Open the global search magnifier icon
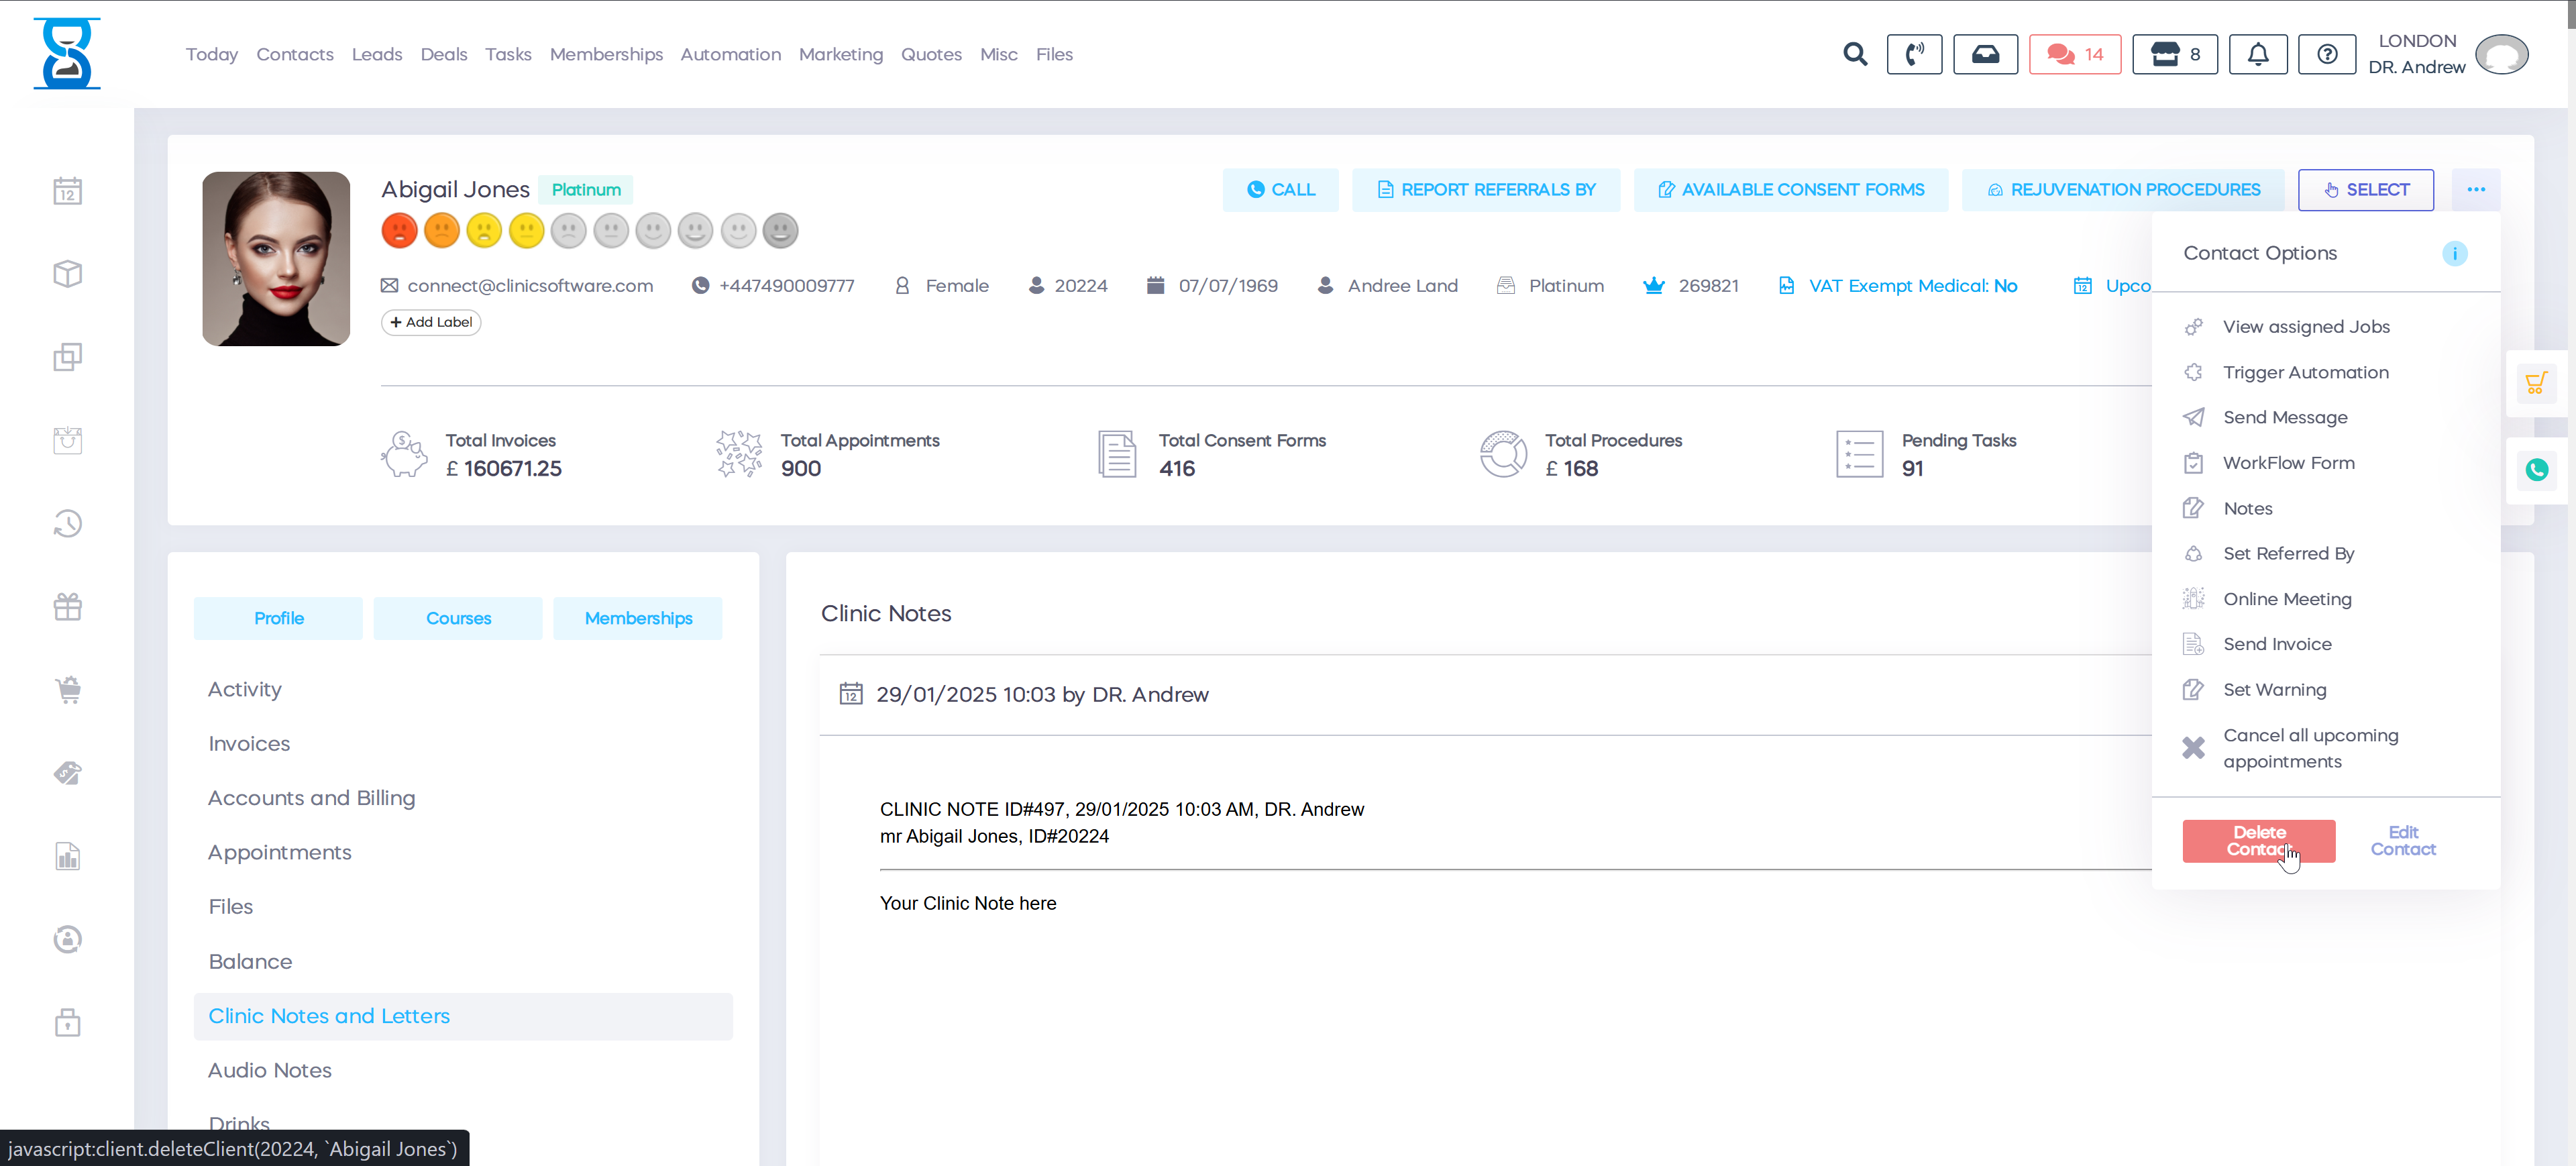2576x1166 pixels. [1855, 54]
